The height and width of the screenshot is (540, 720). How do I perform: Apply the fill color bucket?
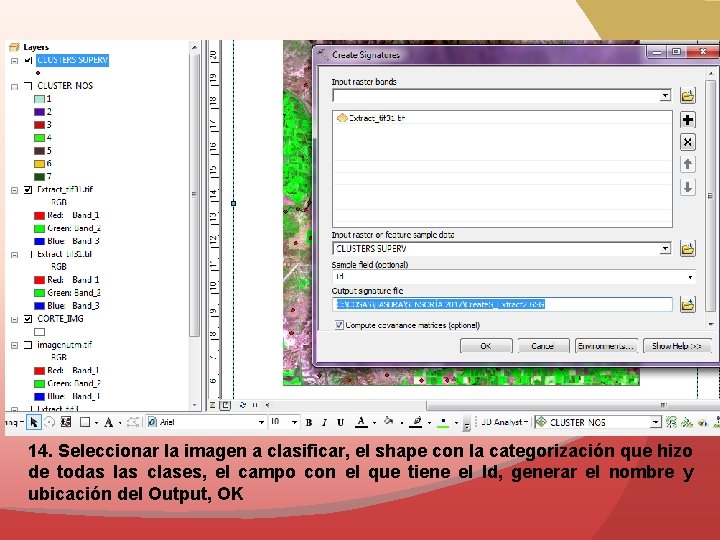[388, 422]
